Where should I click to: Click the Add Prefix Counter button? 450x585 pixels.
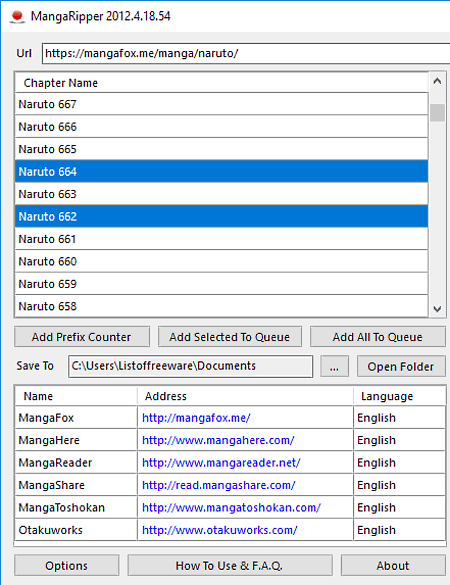(x=82, y=337)
